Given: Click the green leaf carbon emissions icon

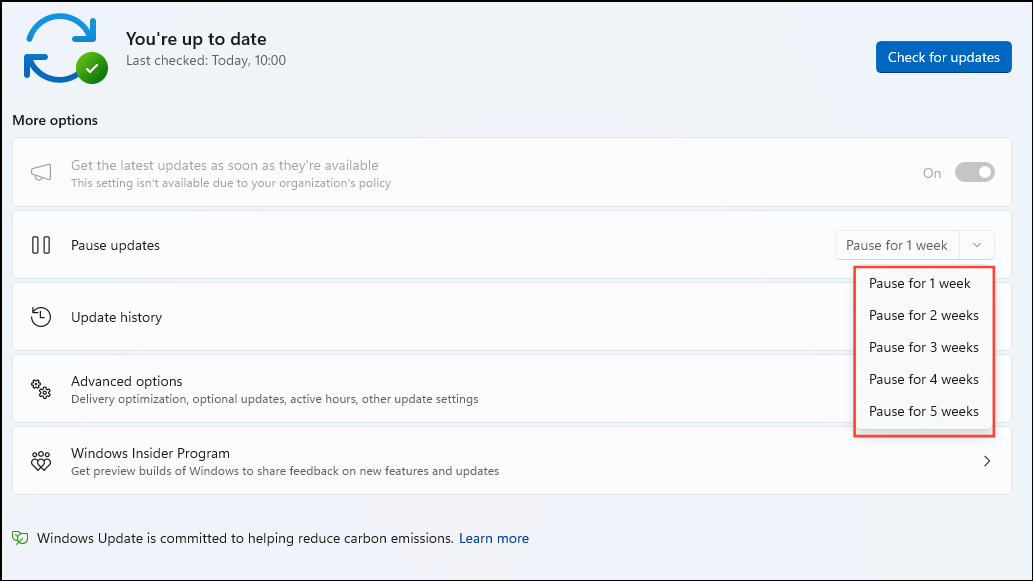Looking at the screenshot, I should click(21, 538).
